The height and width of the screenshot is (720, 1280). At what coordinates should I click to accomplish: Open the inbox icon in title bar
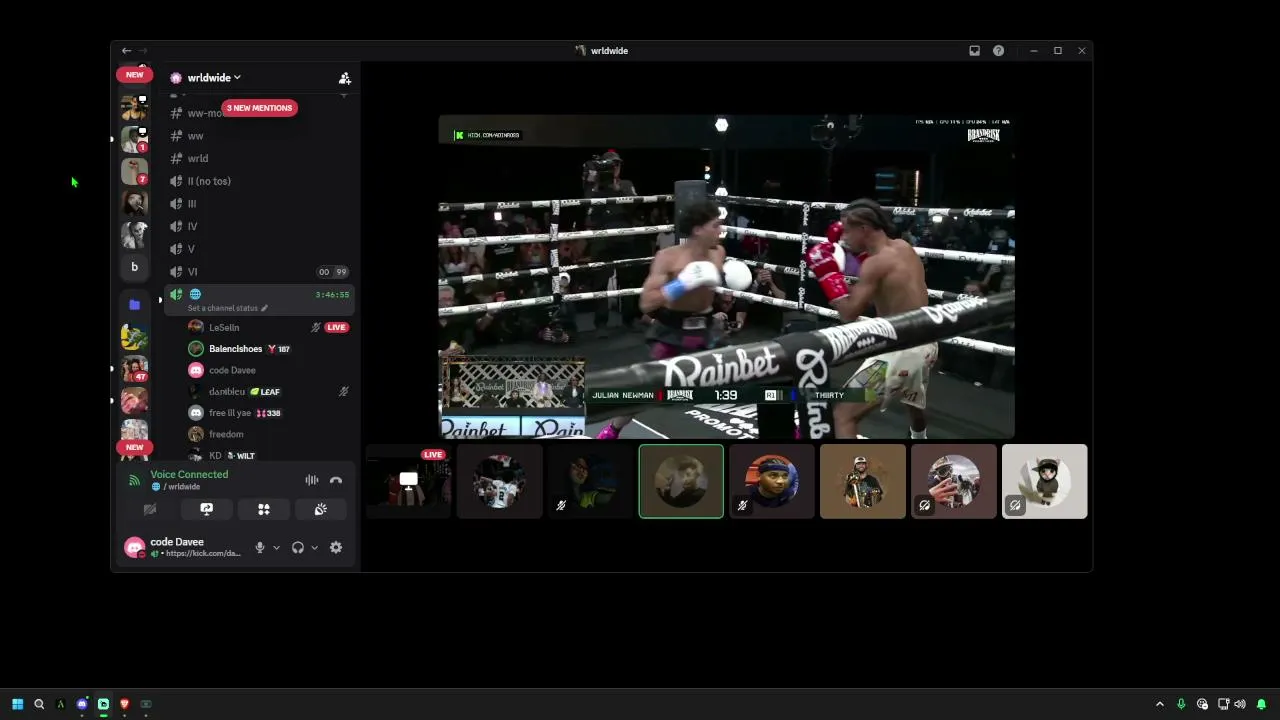[x=974, y=51]
